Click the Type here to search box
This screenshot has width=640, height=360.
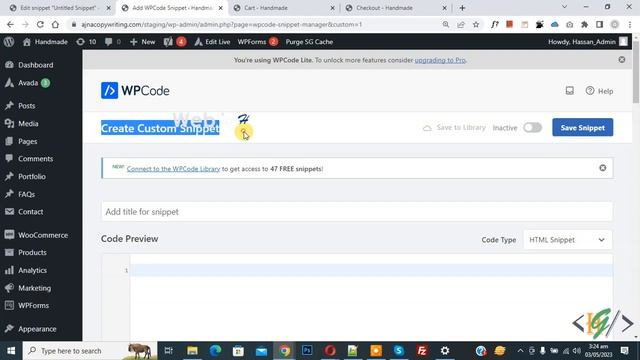click(90, 351)
